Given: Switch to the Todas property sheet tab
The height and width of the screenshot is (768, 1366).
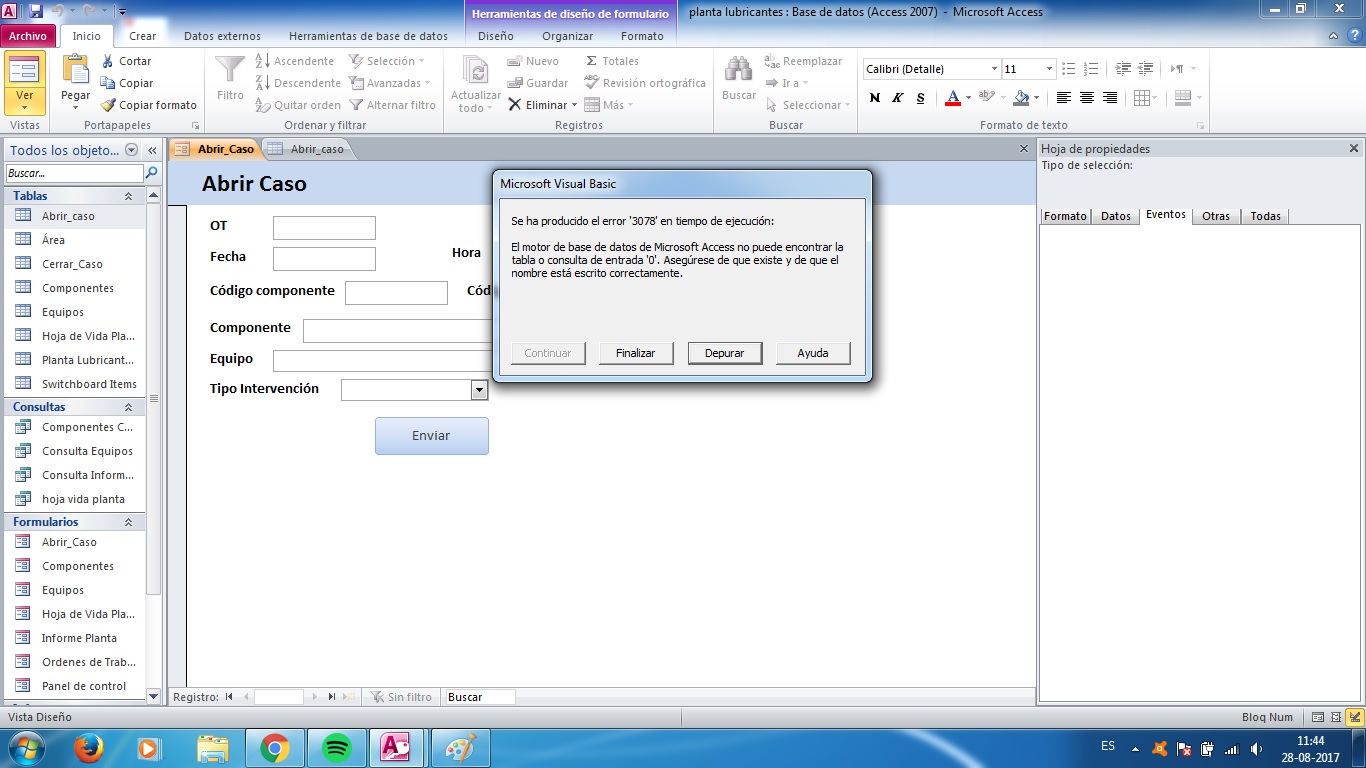Looking at the screenshot, I should [1266, 216].
